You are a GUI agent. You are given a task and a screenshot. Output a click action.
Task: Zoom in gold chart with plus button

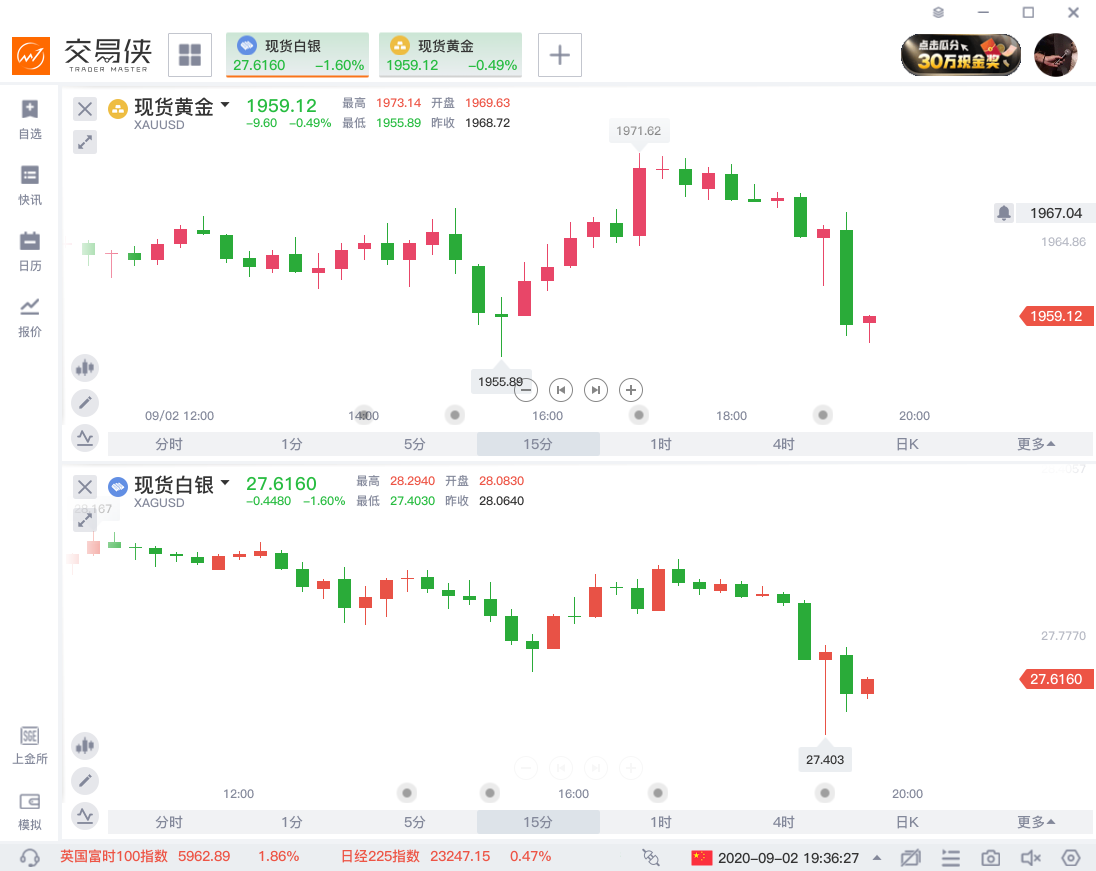tap(630, 390)
